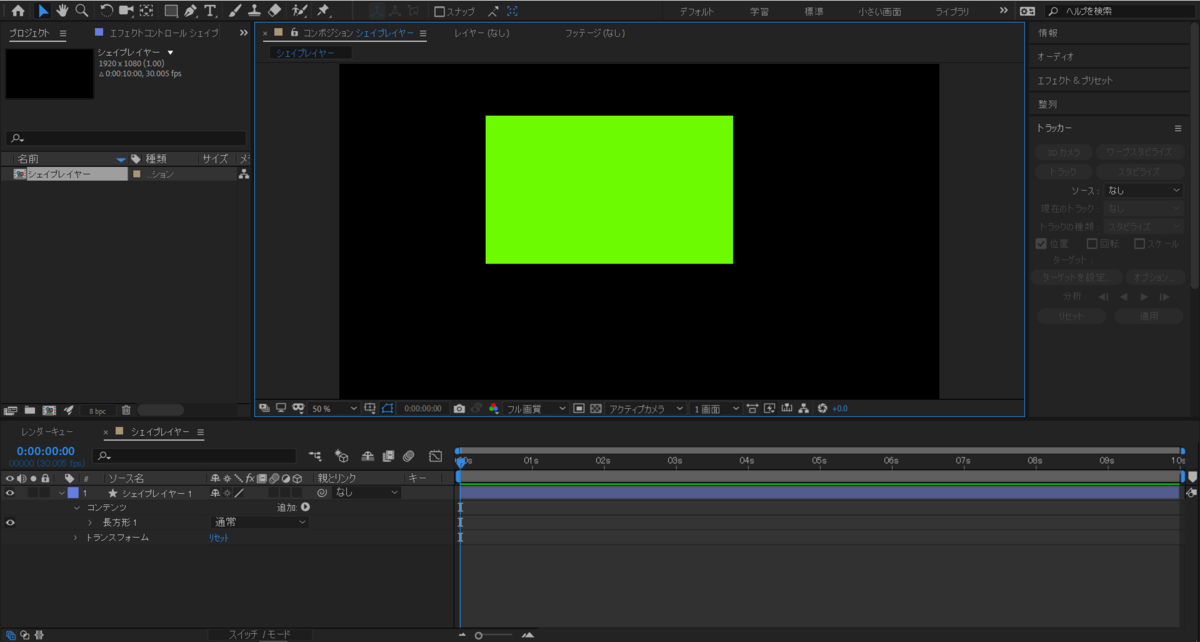Expand the 長方形 1 group
Screen dimensions: 1200x642
tap(90, 522)
